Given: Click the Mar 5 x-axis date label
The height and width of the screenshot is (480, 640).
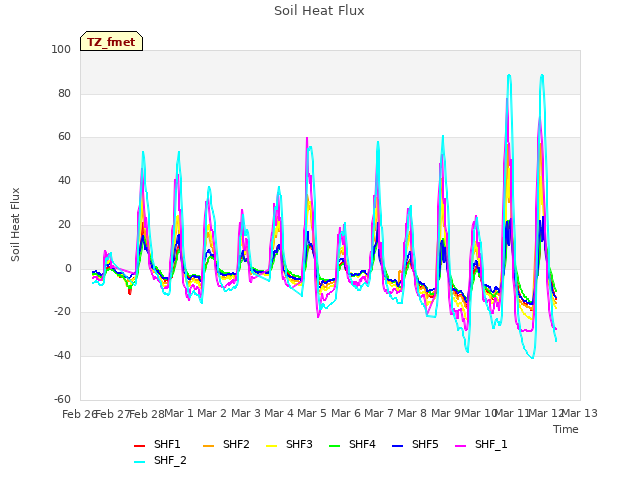Looking at the screenshot, I should click(312, 413).
